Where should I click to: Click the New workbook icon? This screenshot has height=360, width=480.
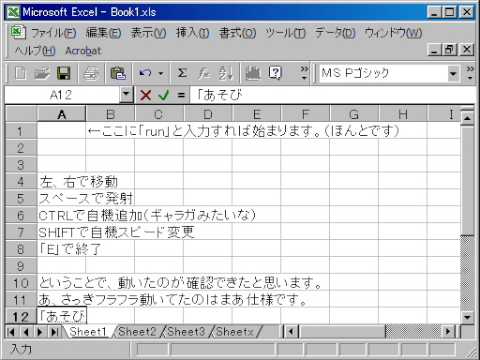click(x=20, y=73)
